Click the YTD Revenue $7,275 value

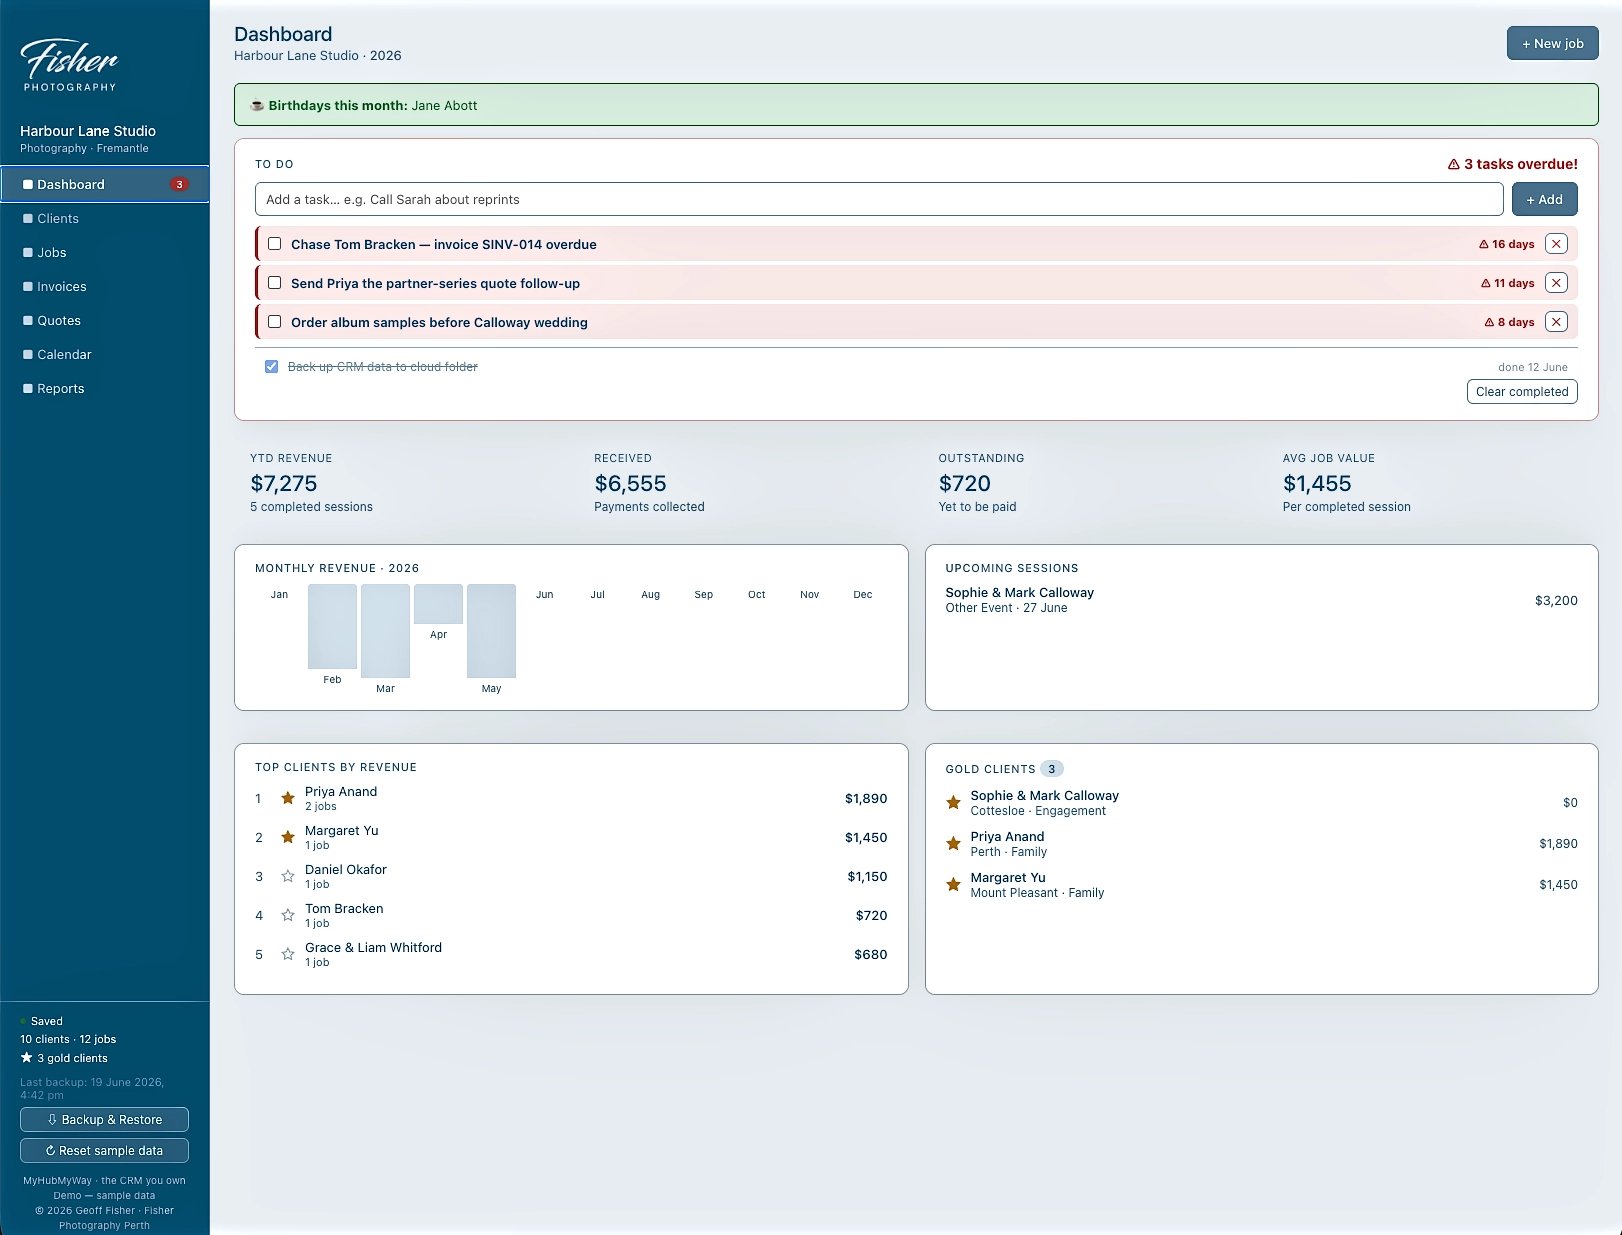[284, 483]
